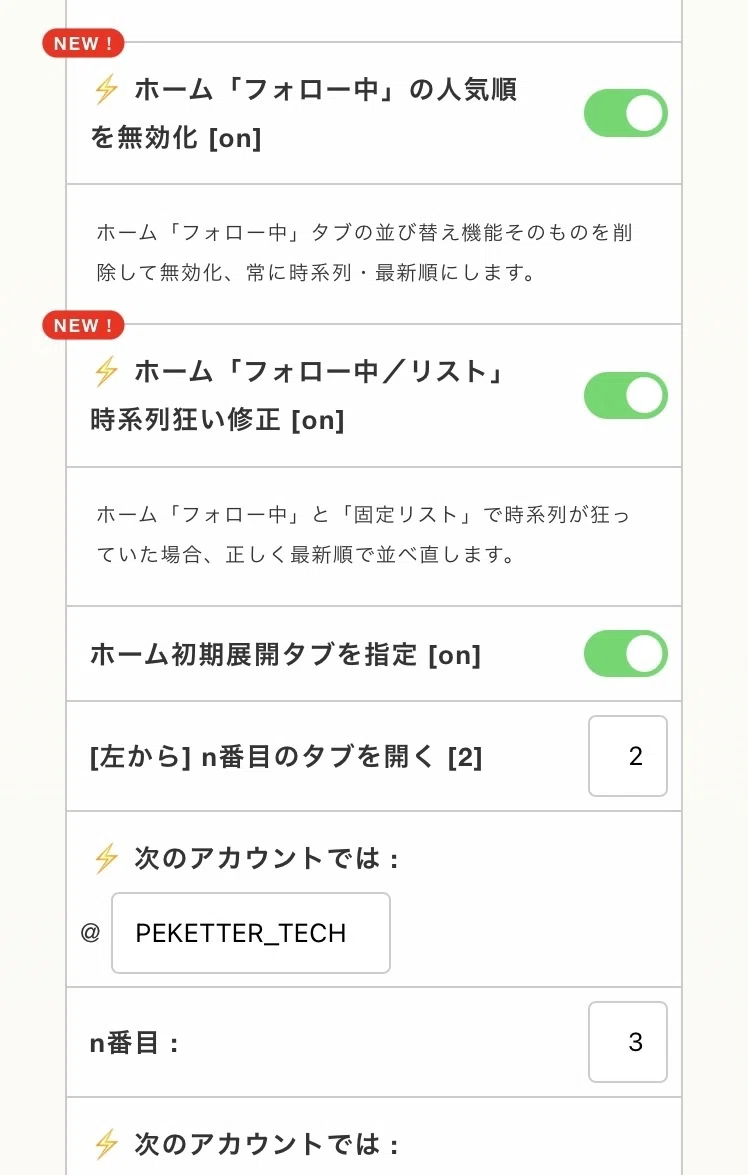Toggle off 時系列狂い修正 switch

point(626,396)
